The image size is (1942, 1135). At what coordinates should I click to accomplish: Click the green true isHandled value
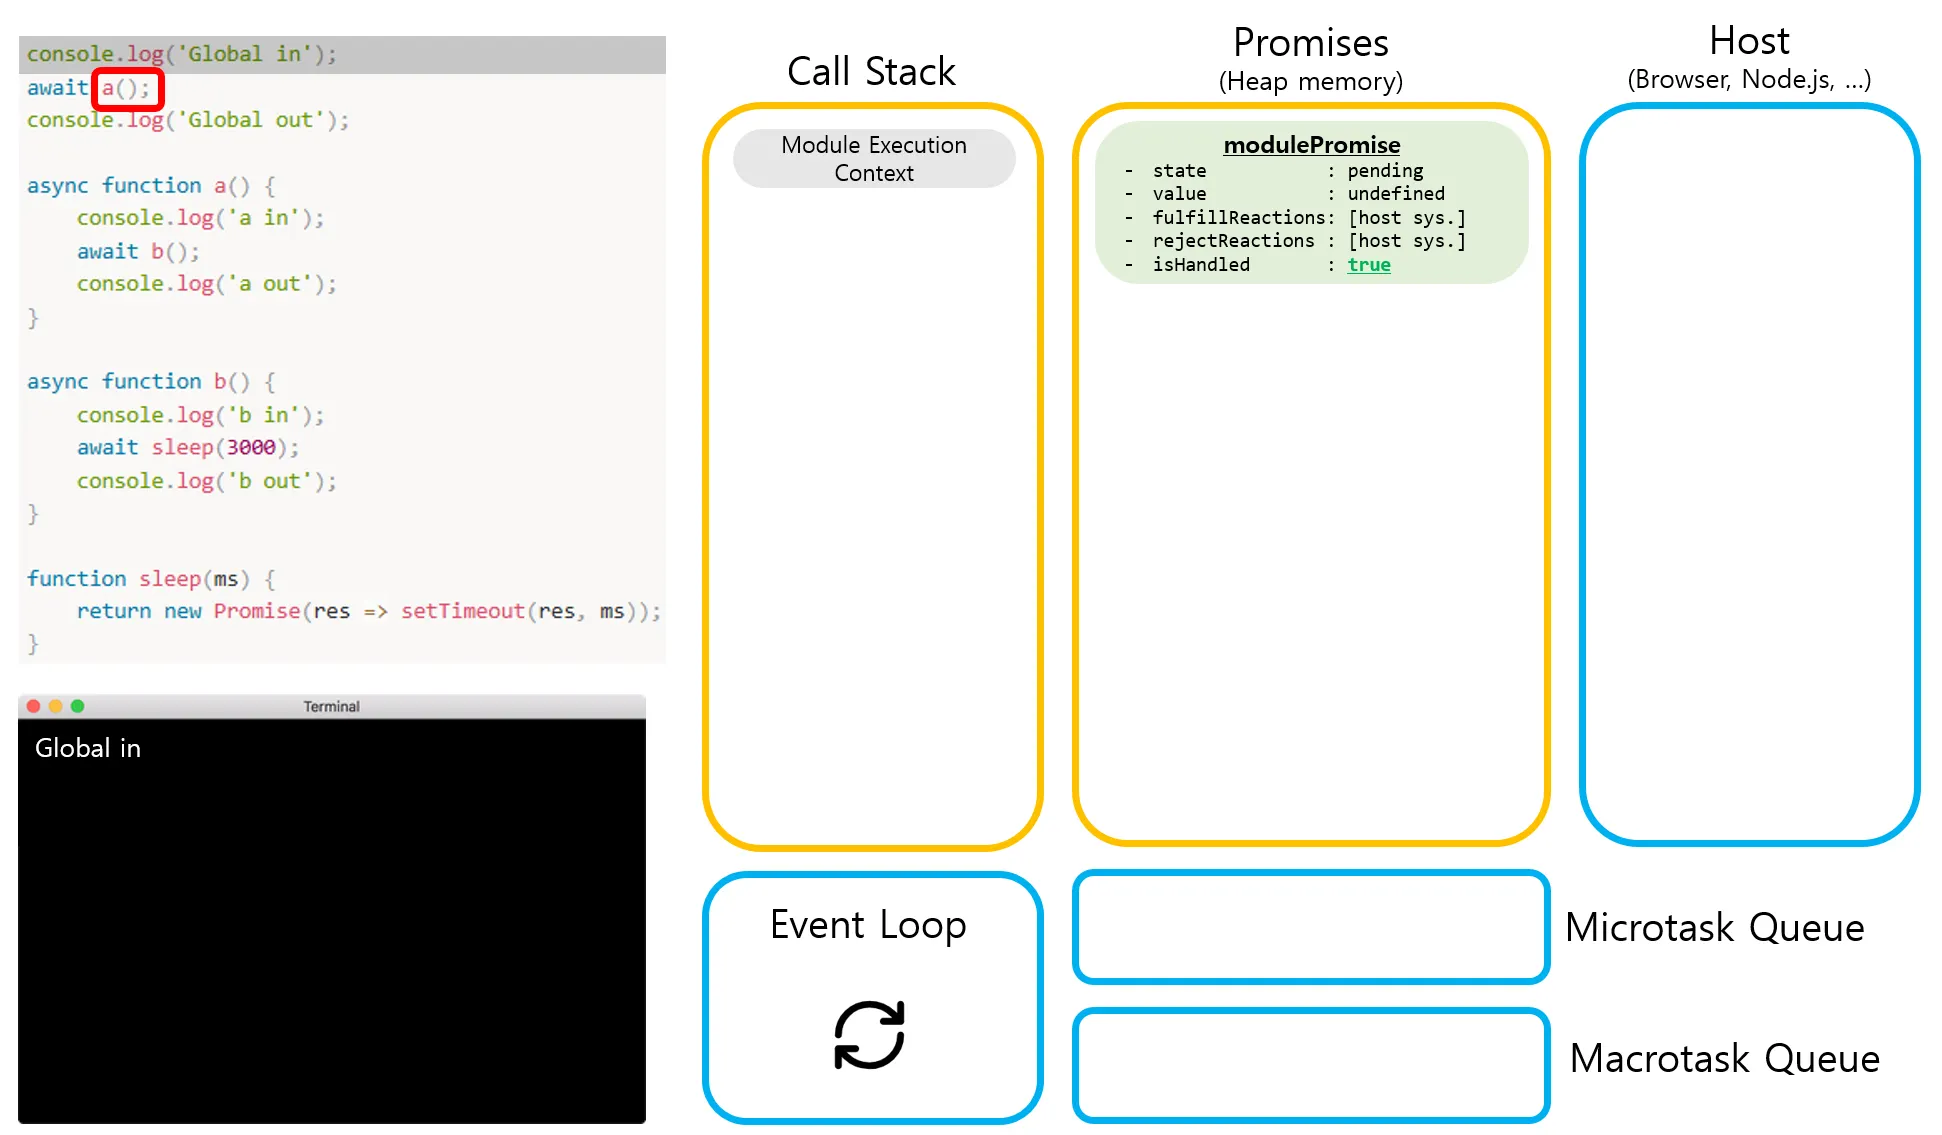pyautogui.click(x=1368, y=265)
